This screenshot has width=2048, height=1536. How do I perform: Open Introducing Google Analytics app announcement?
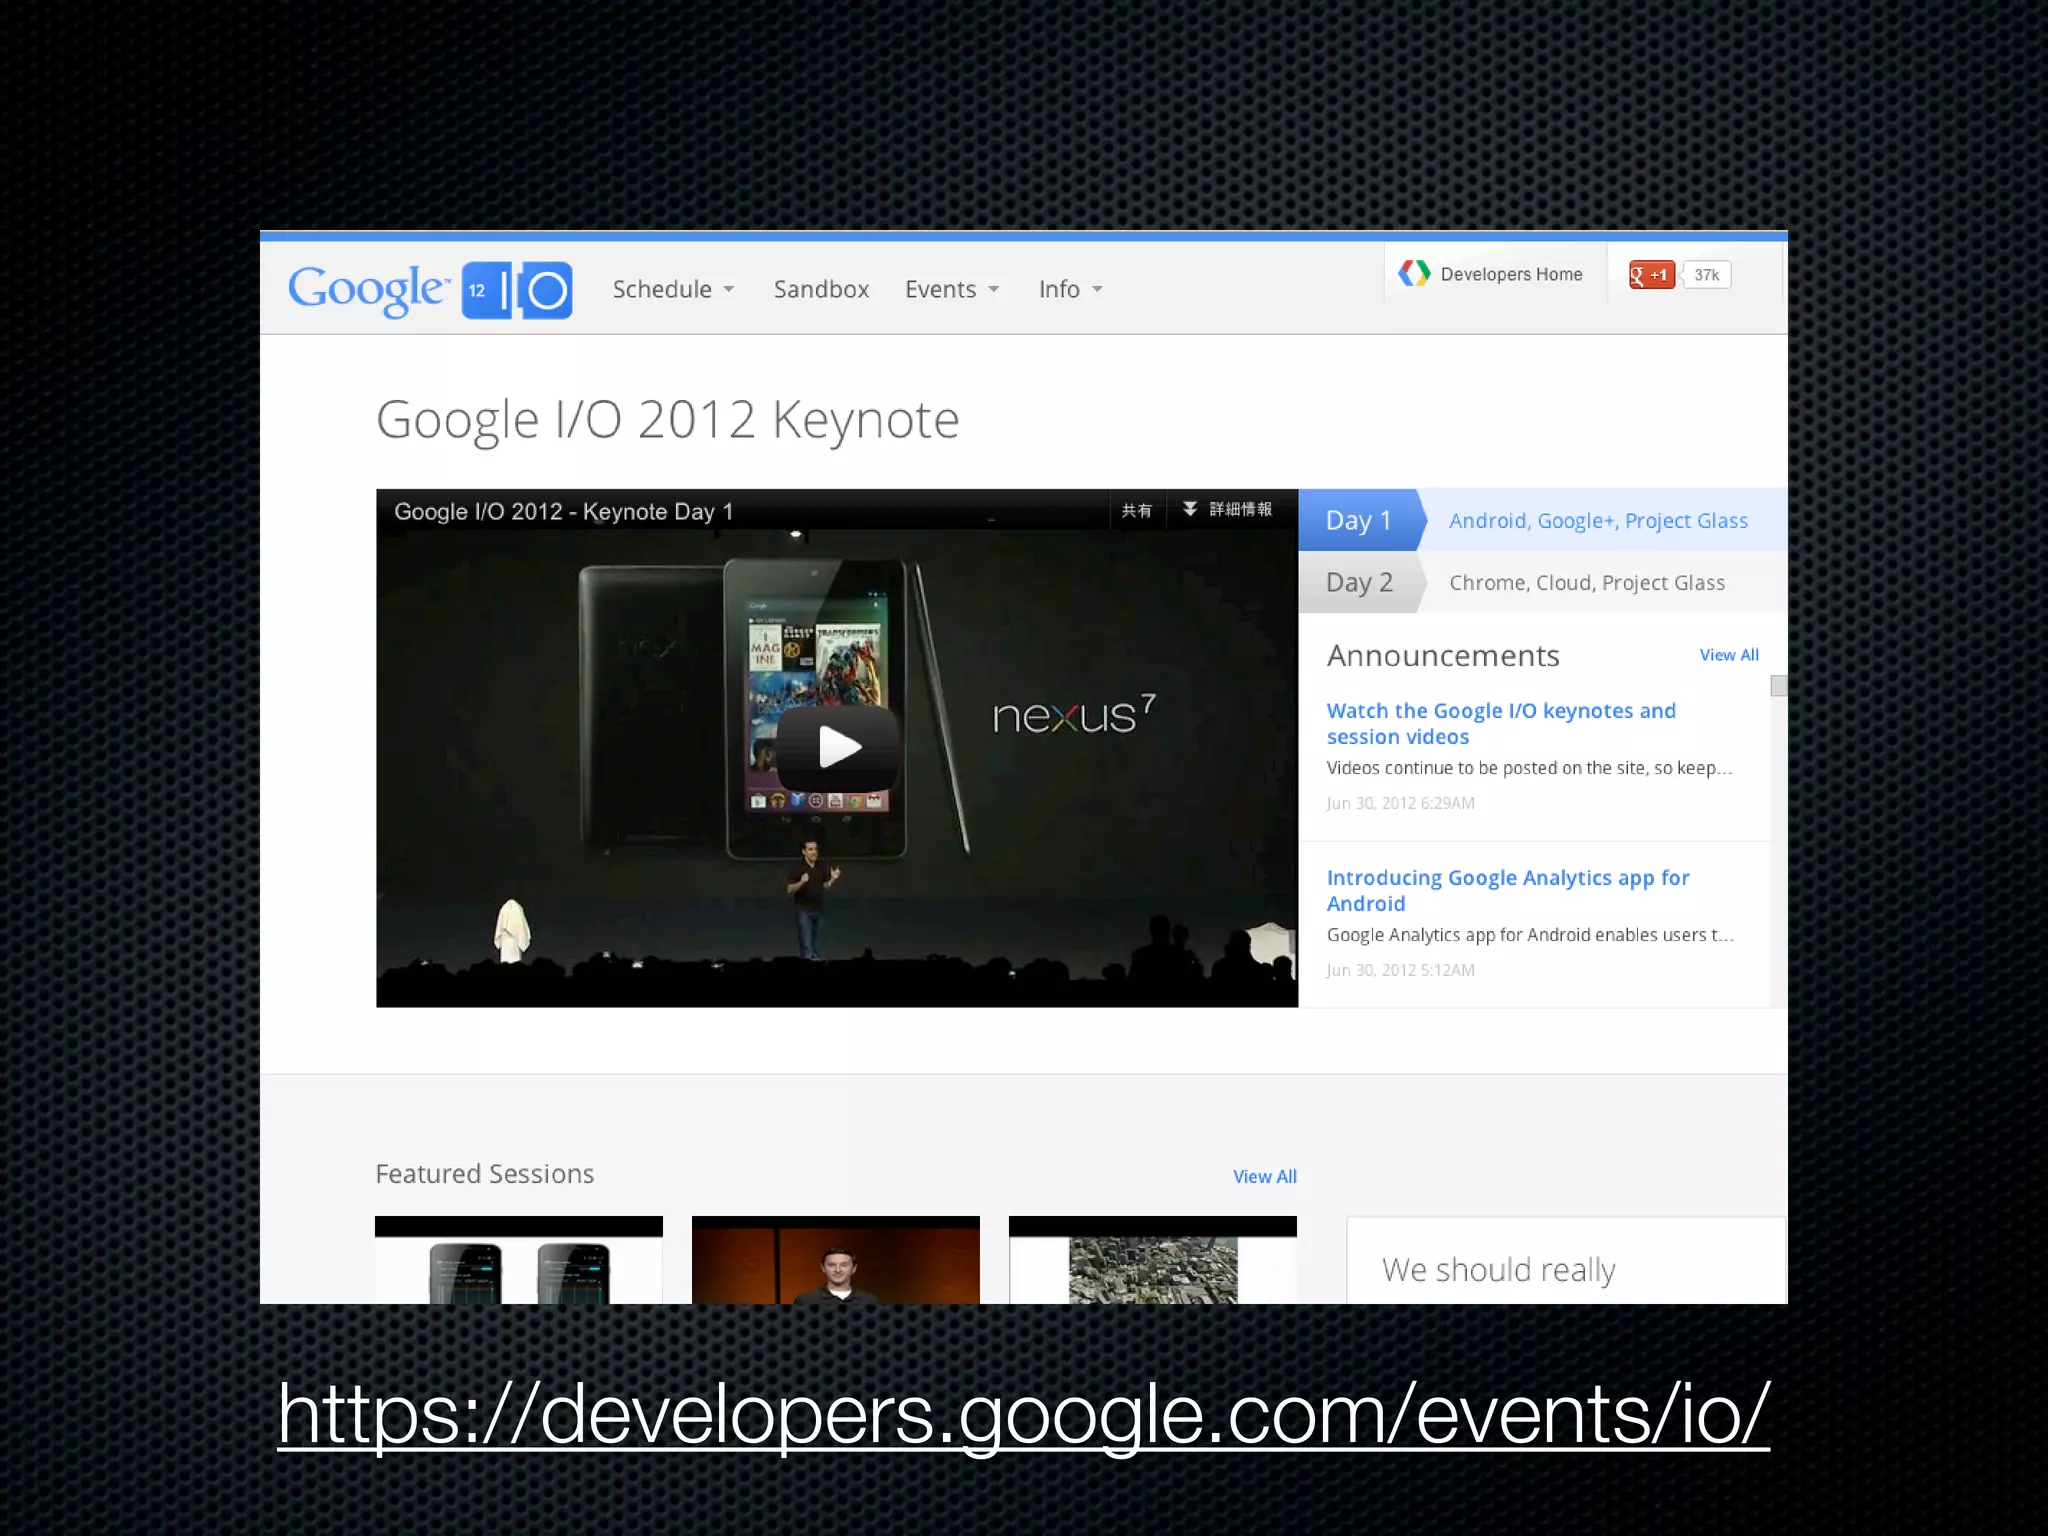pos(1508,891)
